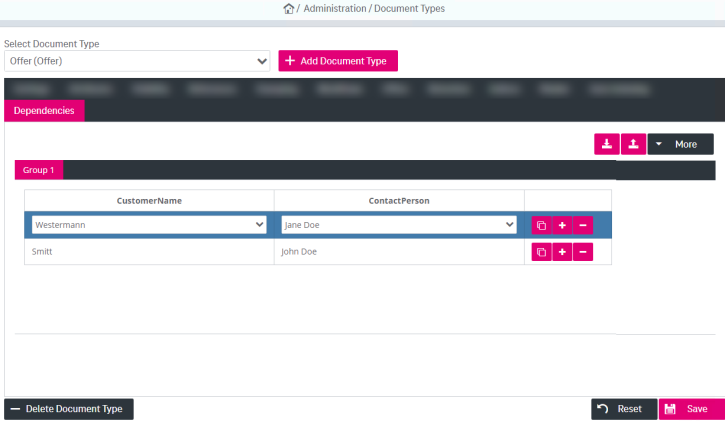
Task: Switch to the Dependencies tab
Action: coord(44,111)
